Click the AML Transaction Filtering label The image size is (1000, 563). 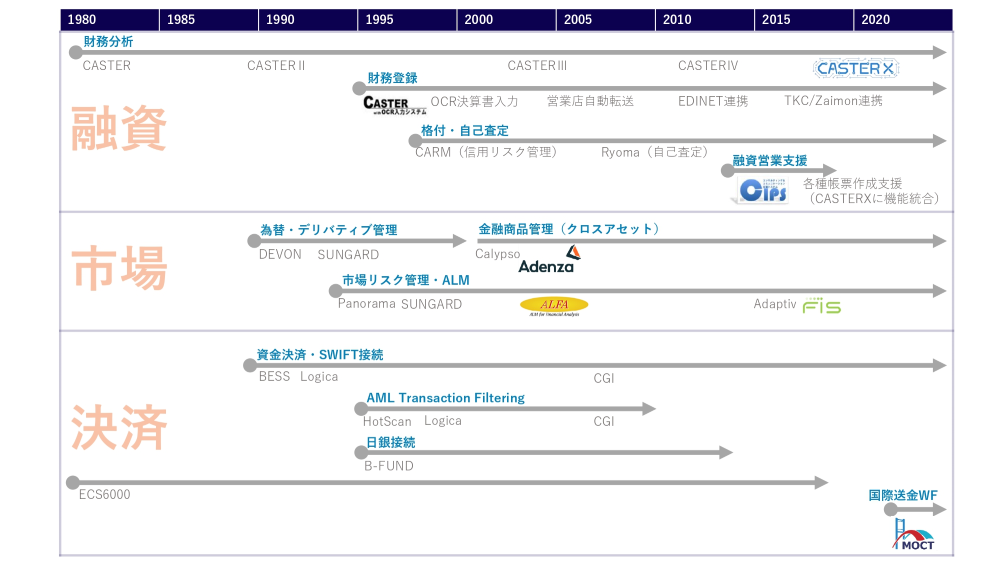pos(445,398)
